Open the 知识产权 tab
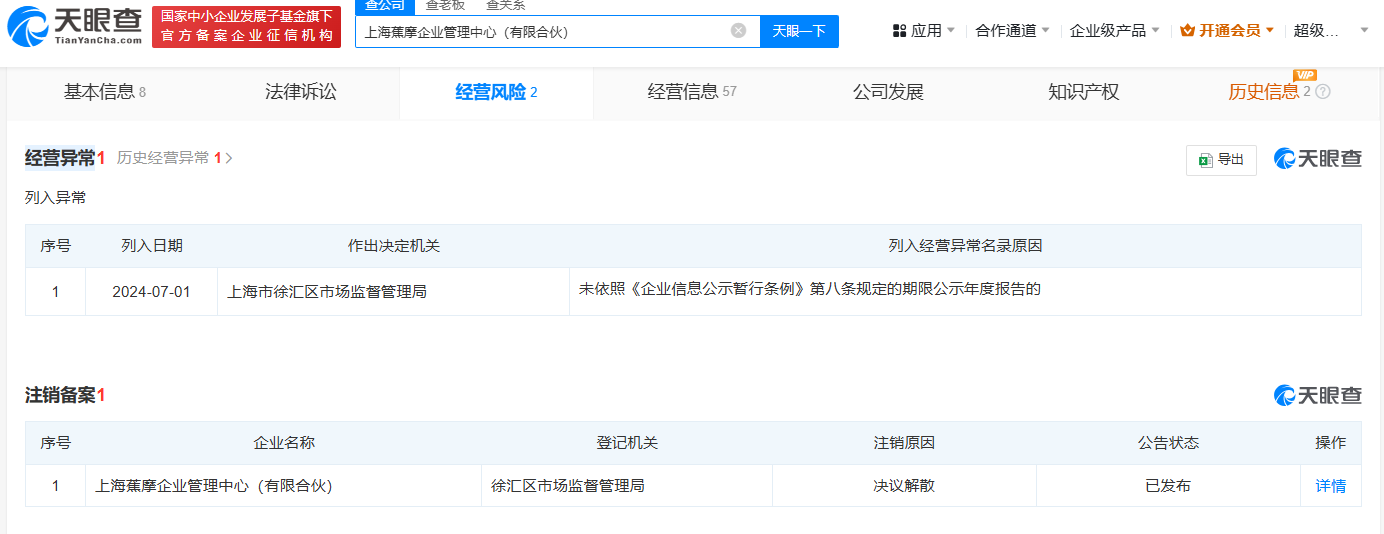Screen dimensions: 1384x534 [1083, 92]
